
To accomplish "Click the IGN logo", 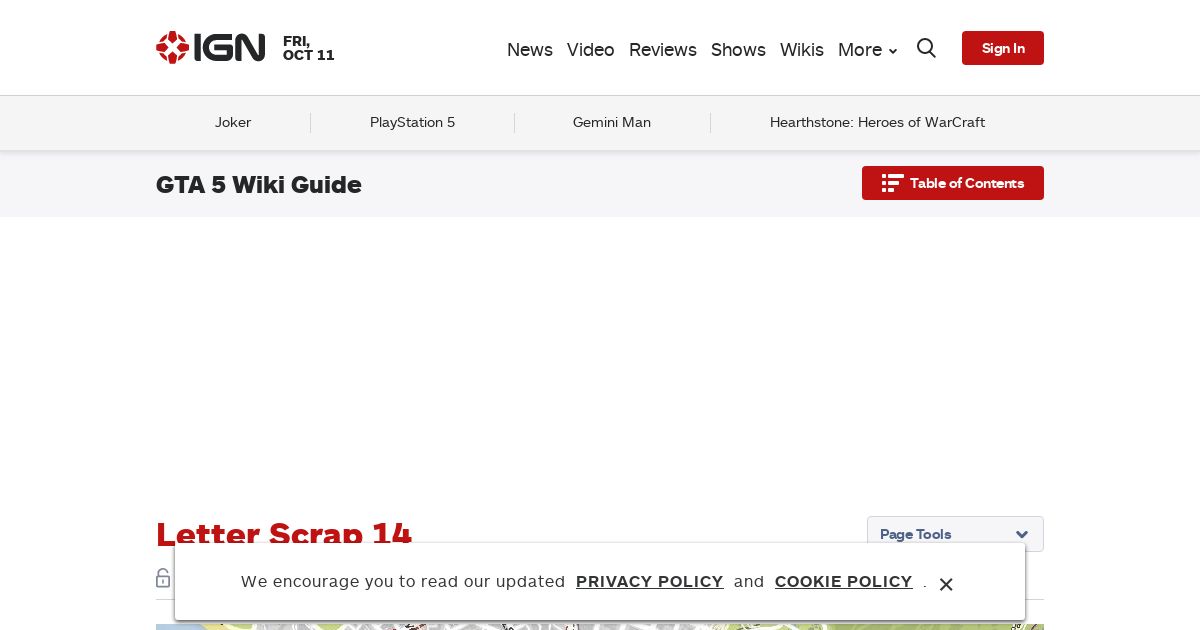I will click(x=211, y=48).
